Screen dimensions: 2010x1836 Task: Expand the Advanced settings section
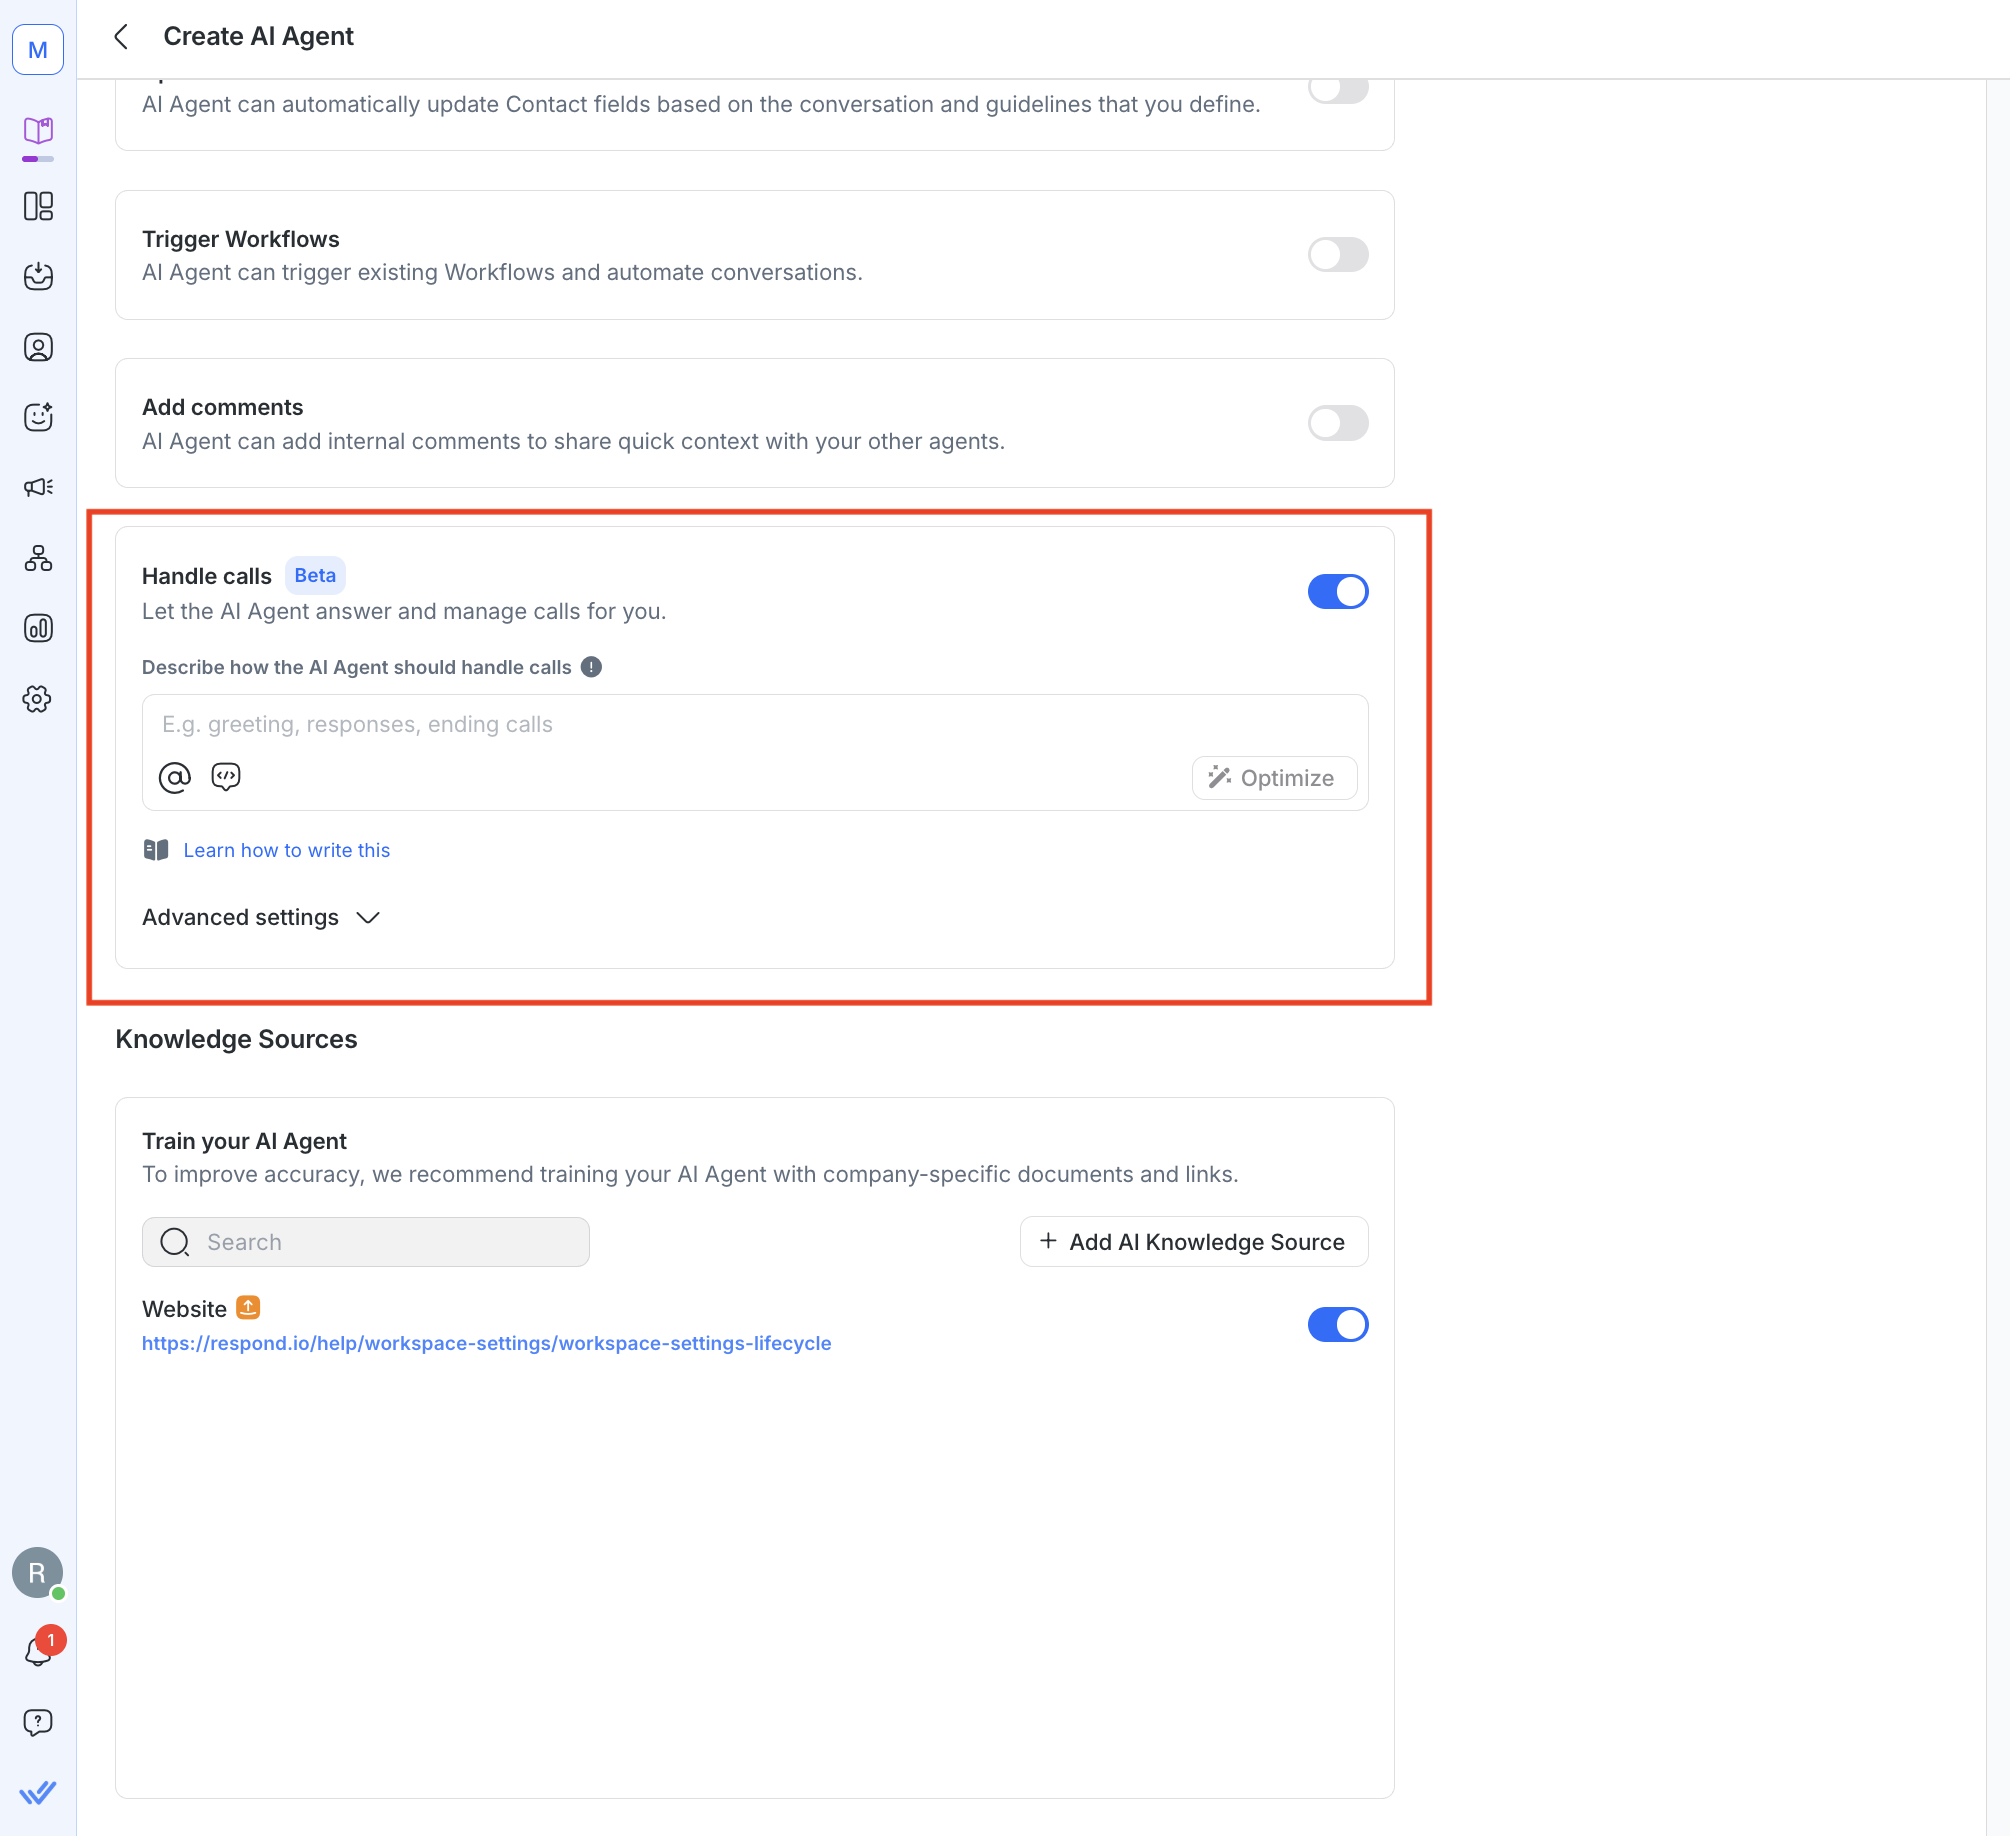(x=261, y=917)
